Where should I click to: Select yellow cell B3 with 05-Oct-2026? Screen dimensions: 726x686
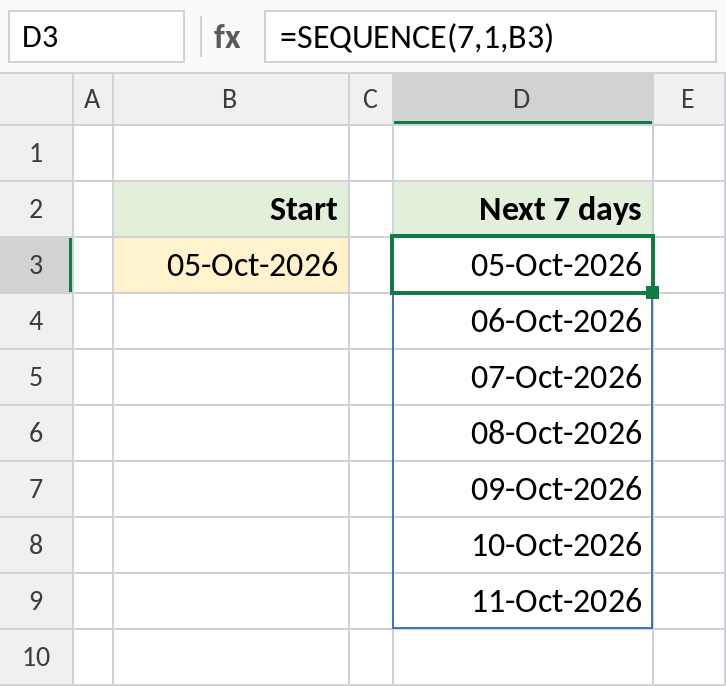(231, 265)
